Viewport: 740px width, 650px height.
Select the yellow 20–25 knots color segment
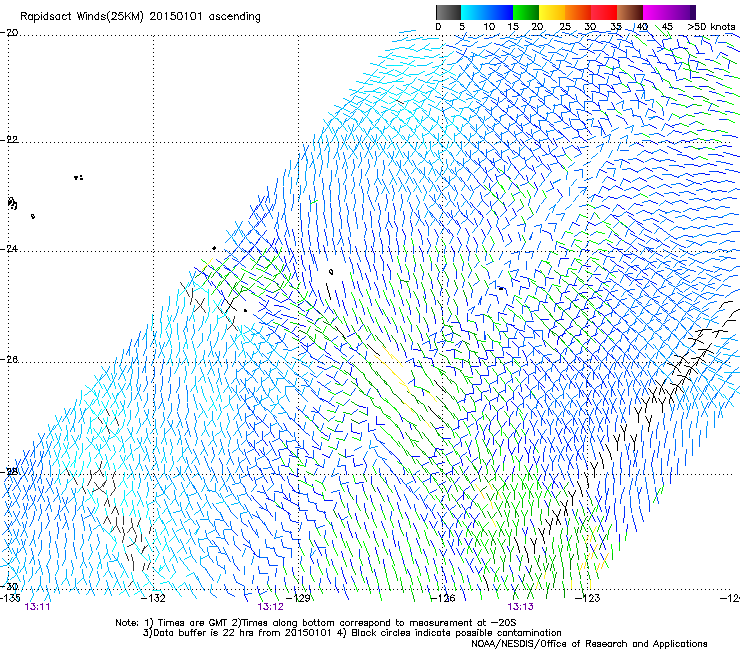(x=552, y=12)
